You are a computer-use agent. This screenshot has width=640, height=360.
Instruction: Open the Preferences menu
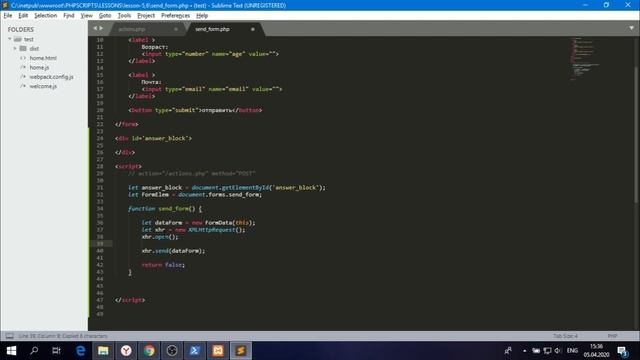(175, 16)
